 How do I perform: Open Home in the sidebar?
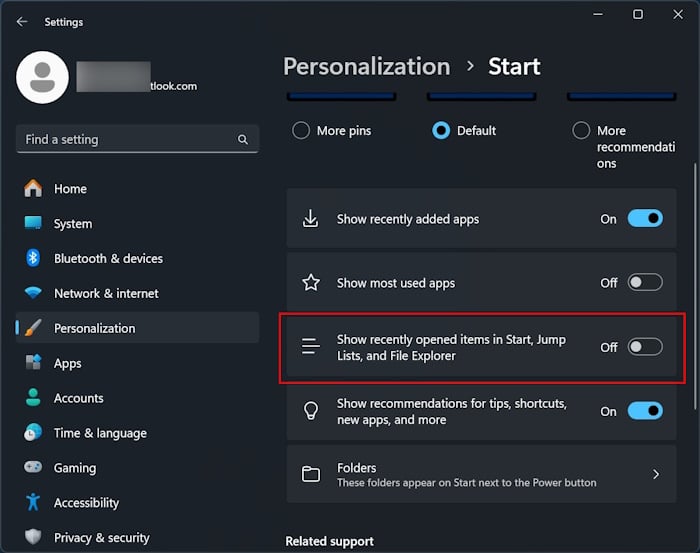coord(138,189)
